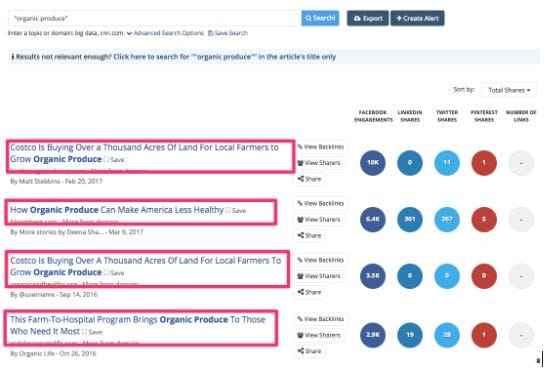
Task: Click Twitter shares circle showing 267
Action: [447, 219]
